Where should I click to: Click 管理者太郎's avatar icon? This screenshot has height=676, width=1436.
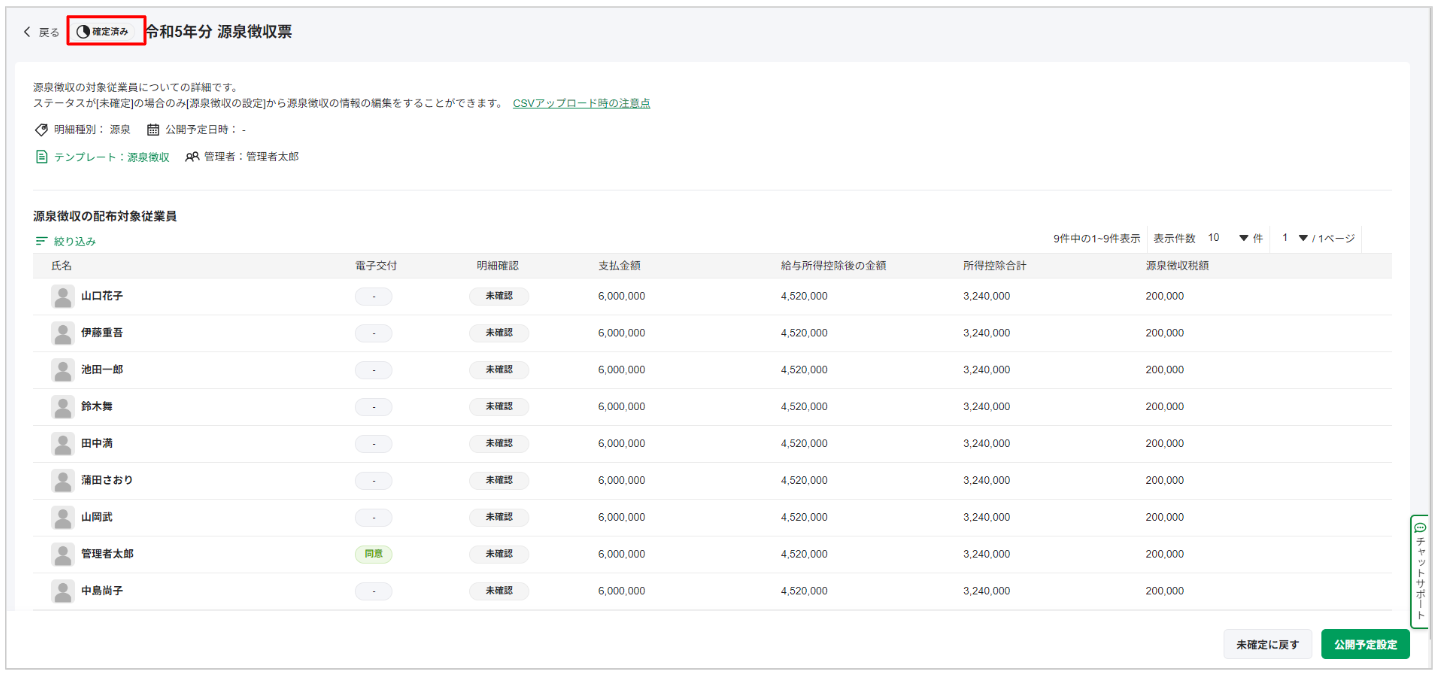click(x=63, y=554)
